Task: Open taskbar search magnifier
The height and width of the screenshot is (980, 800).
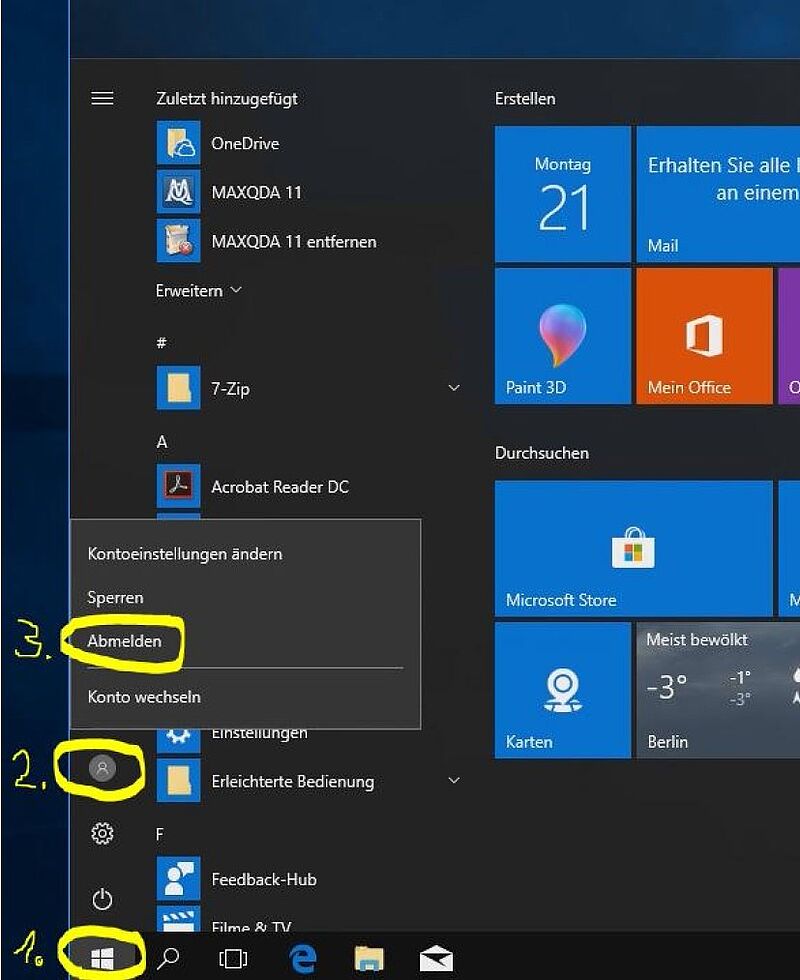Action: click(x=168, y=958)
